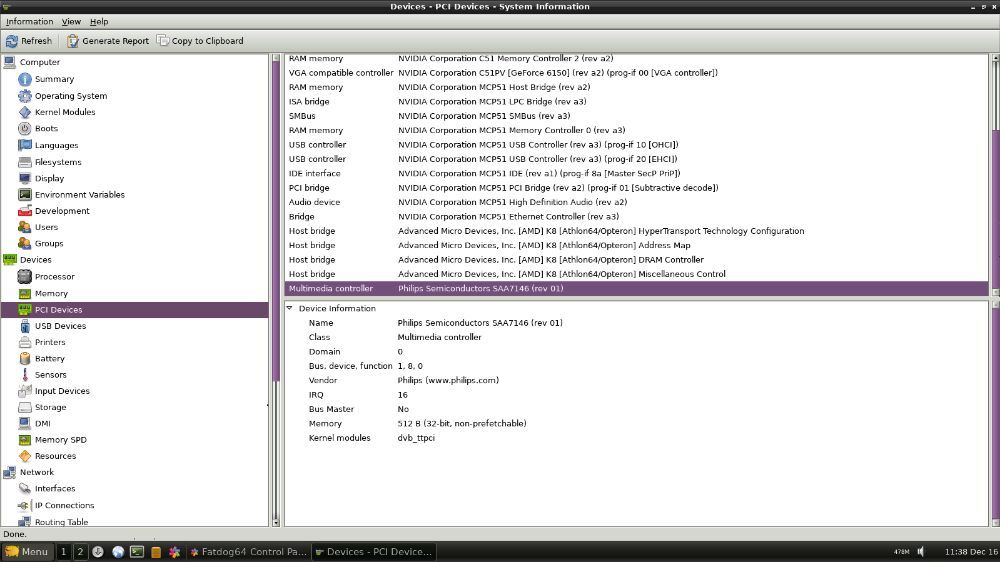Collapse the Device Information section
Viewport: 1000px width, 562px height.
[290, 308]
